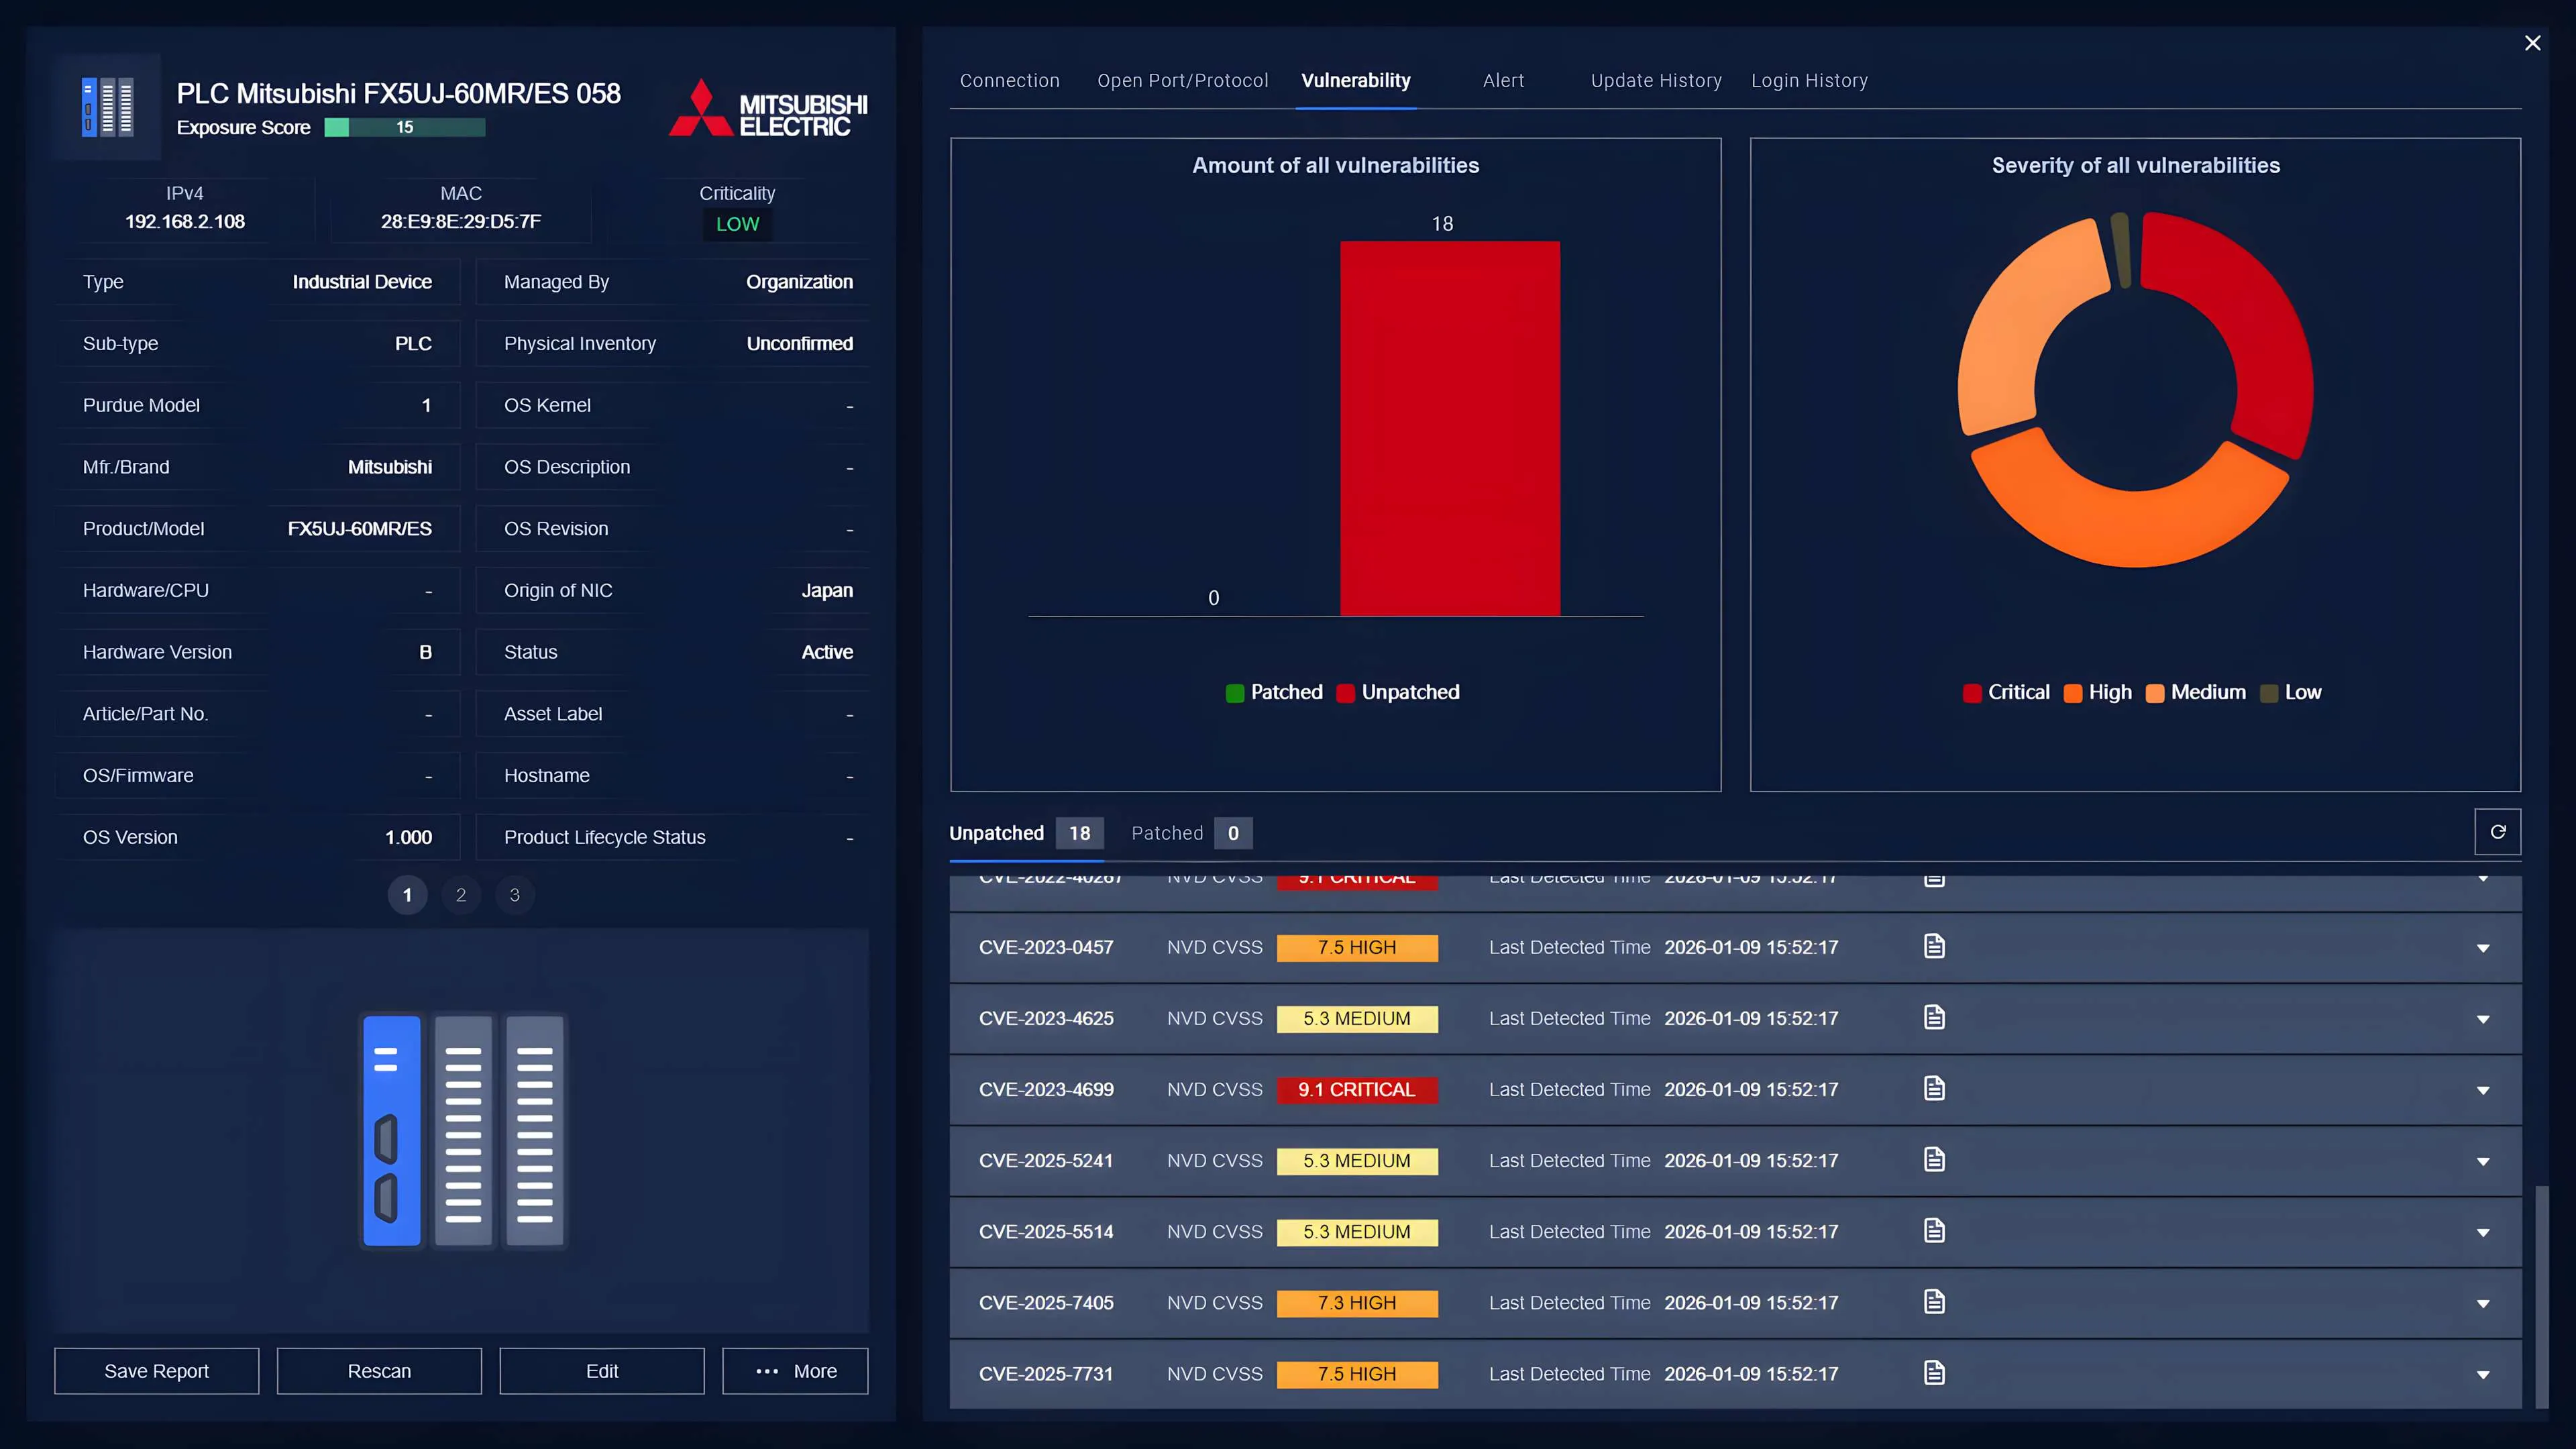Screen dimensions: 2576x1449
Task: Go to page 2 of device properties
Action: point(461,895)
